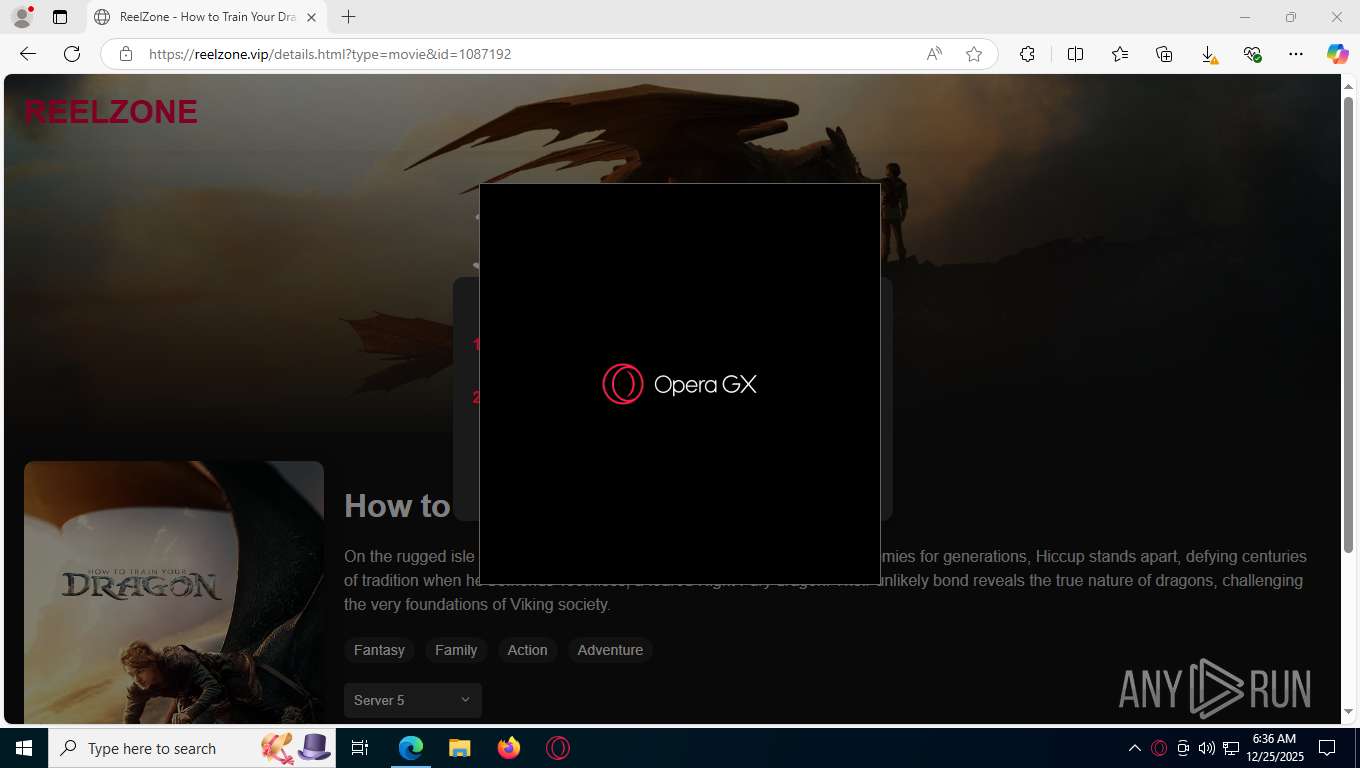View site information lock icon
The width and height of the screenshot is (1360, 768).
(x=126, y=54)
